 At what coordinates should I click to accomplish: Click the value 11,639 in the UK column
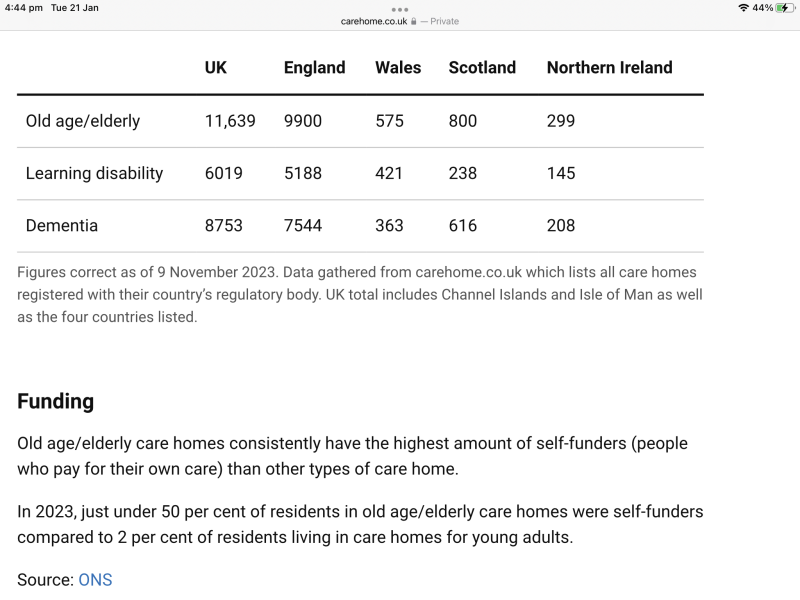pos(230,121)
